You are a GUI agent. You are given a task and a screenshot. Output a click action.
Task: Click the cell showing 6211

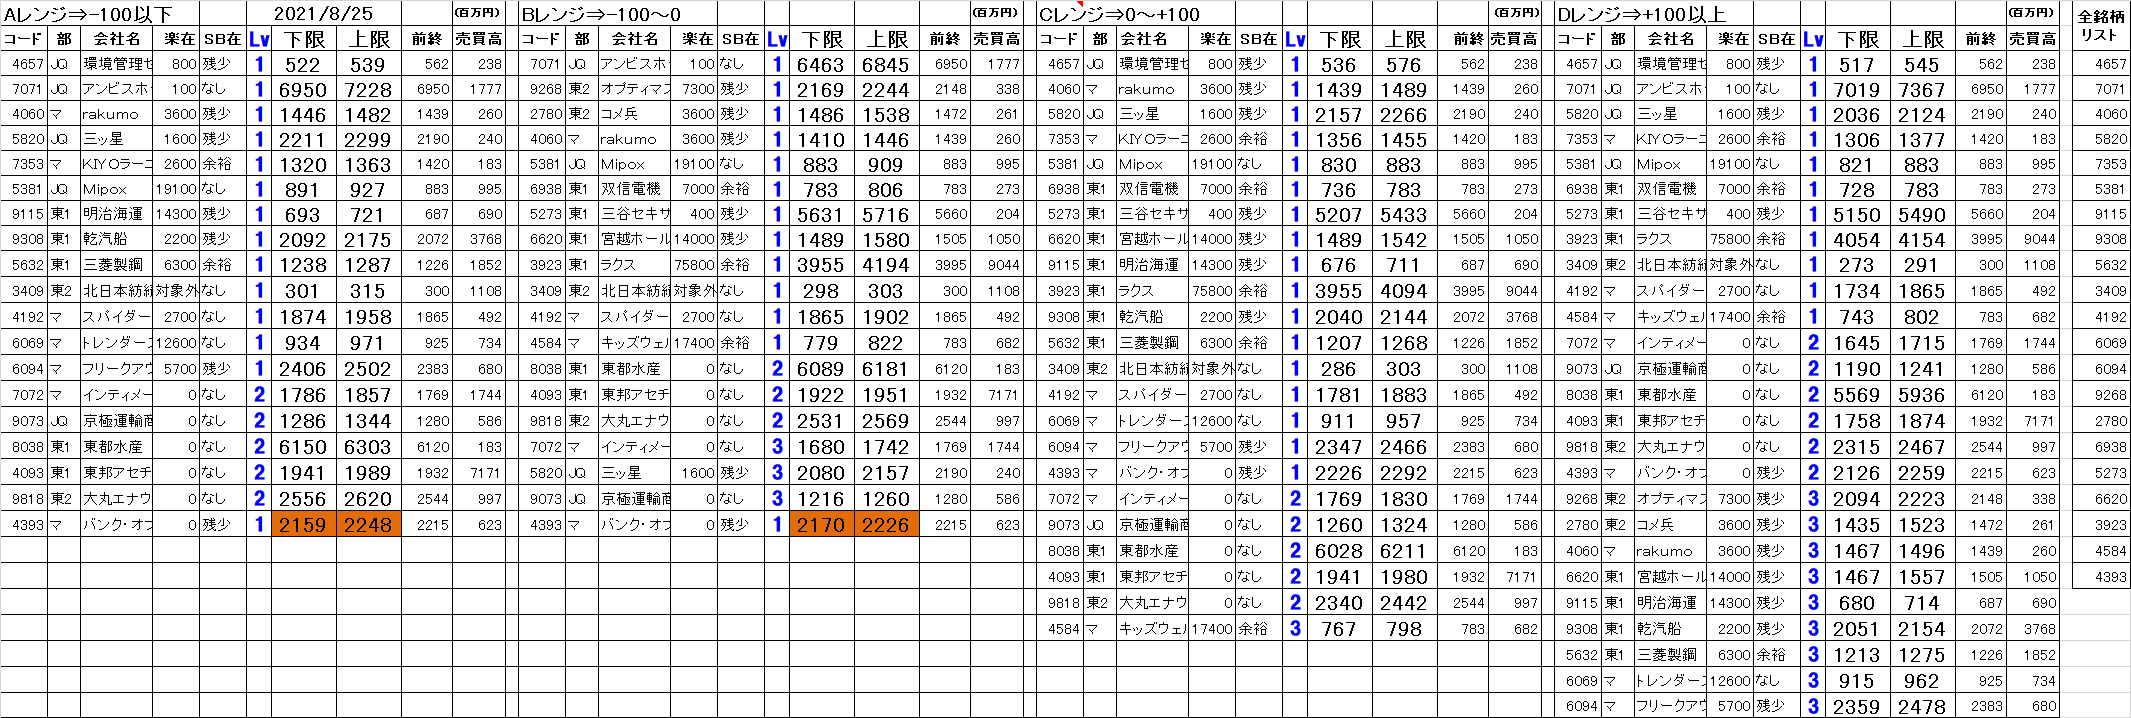tap(1404, 550)
